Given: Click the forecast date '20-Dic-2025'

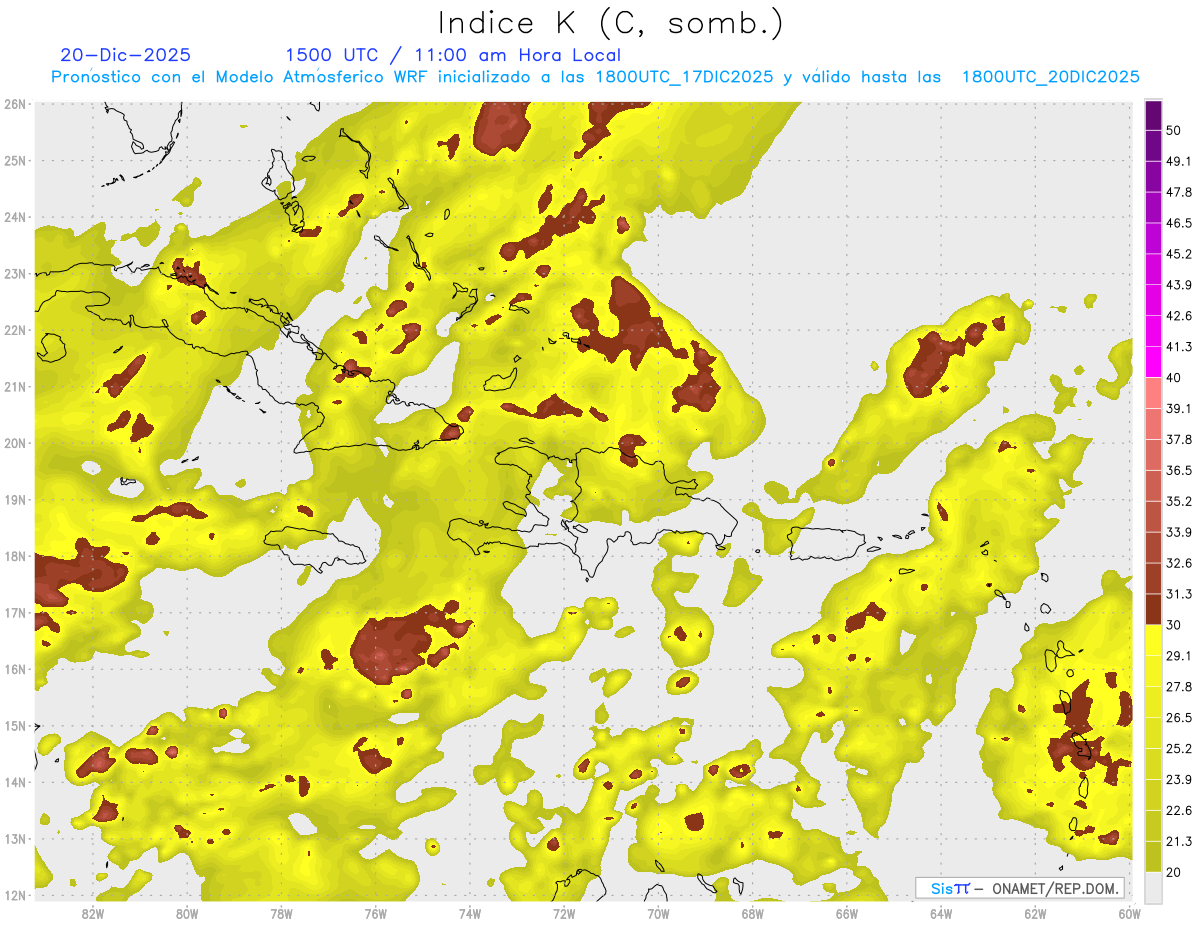Looking at the screenshot, I should (125, 55).
